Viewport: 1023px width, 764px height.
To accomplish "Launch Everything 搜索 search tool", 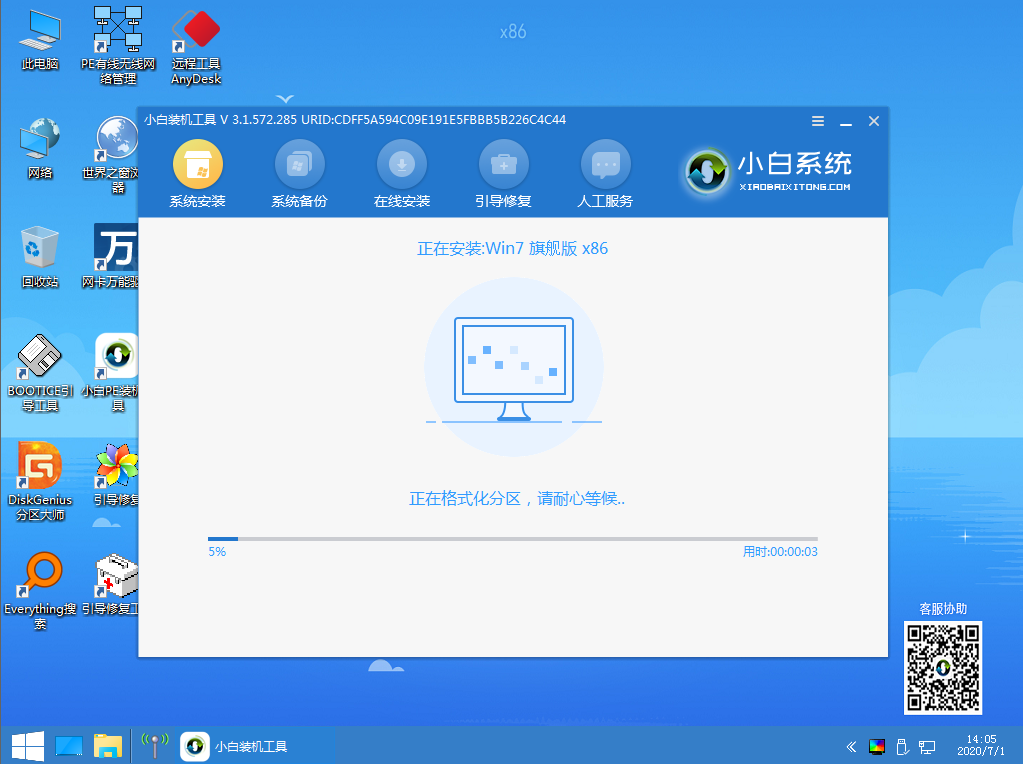I will (38, 590).
